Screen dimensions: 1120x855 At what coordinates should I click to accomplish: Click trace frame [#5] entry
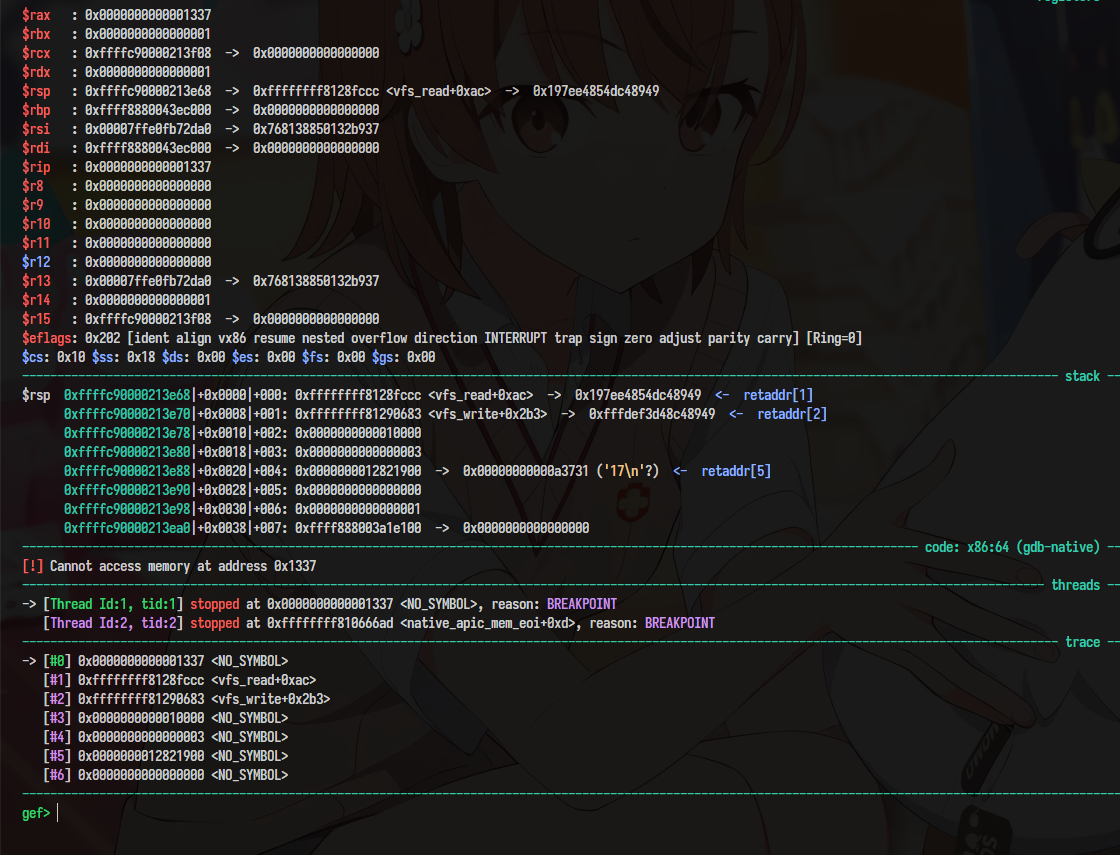click(166, 756)
